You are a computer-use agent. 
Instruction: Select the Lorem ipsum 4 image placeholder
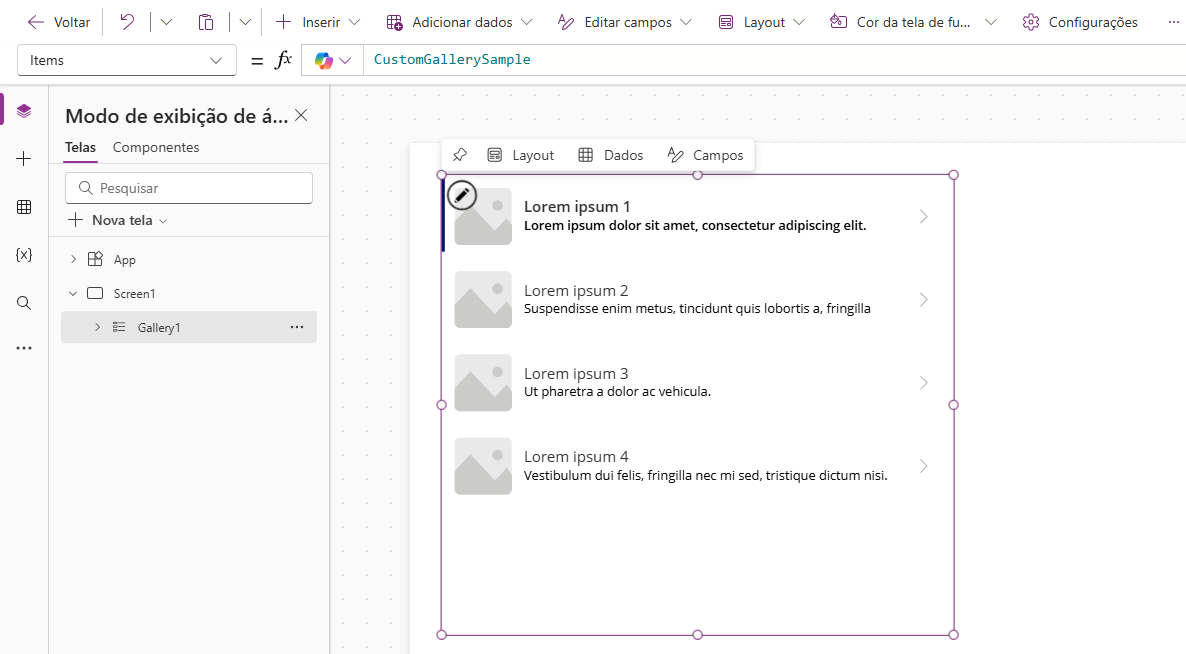pos(483,466)
